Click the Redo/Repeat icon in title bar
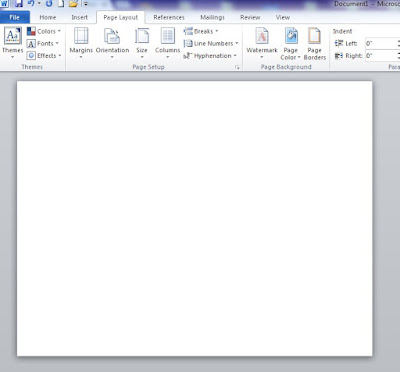This screenshot has width=400, height=372. 49,4
